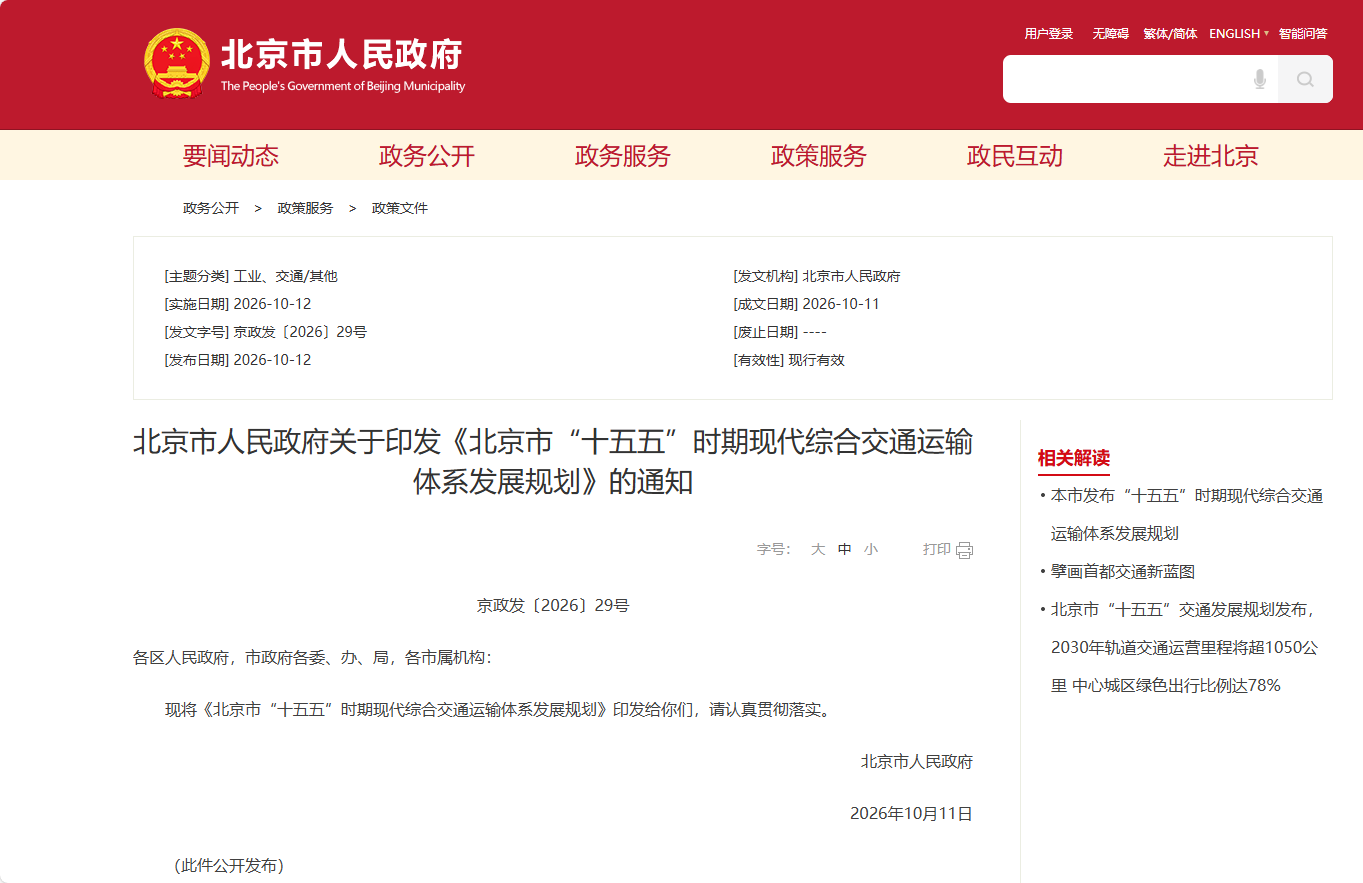1363x883 pixels.
Task: Click the 相关解读 section heading
Action: tap(1074, 459)
